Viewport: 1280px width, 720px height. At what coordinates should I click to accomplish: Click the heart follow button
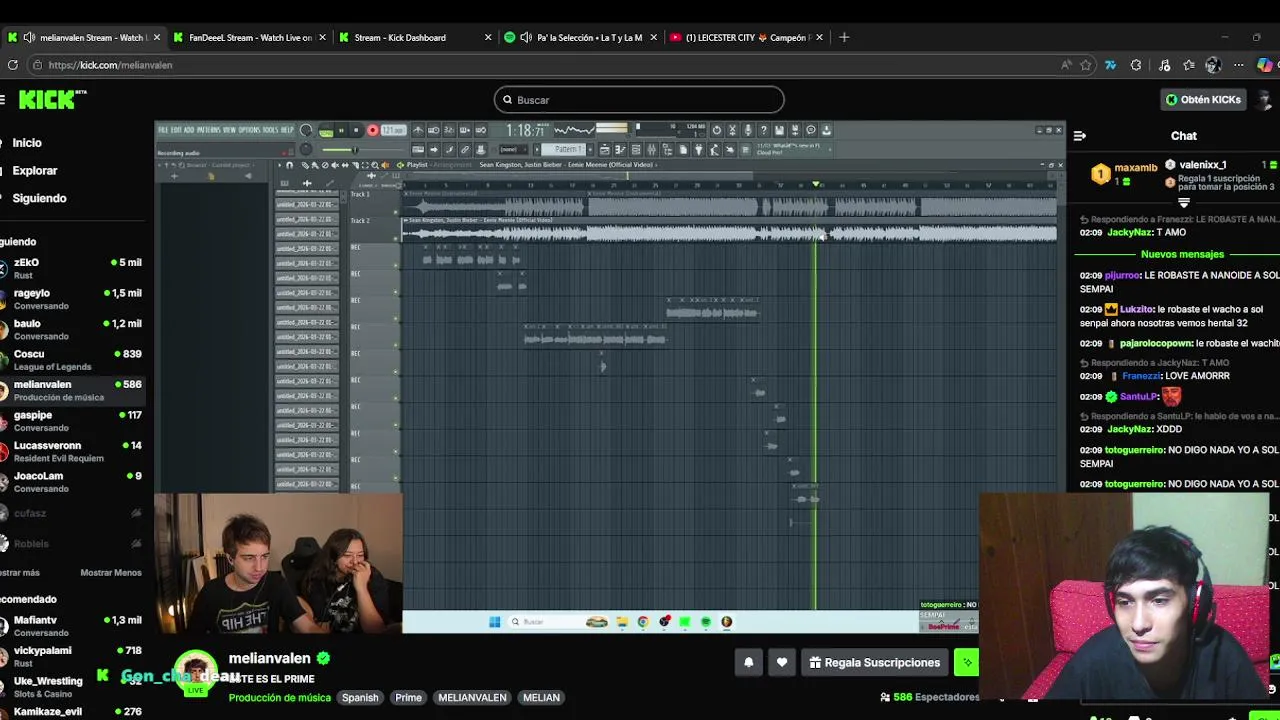pyautogui.click(x=782, y=662)
